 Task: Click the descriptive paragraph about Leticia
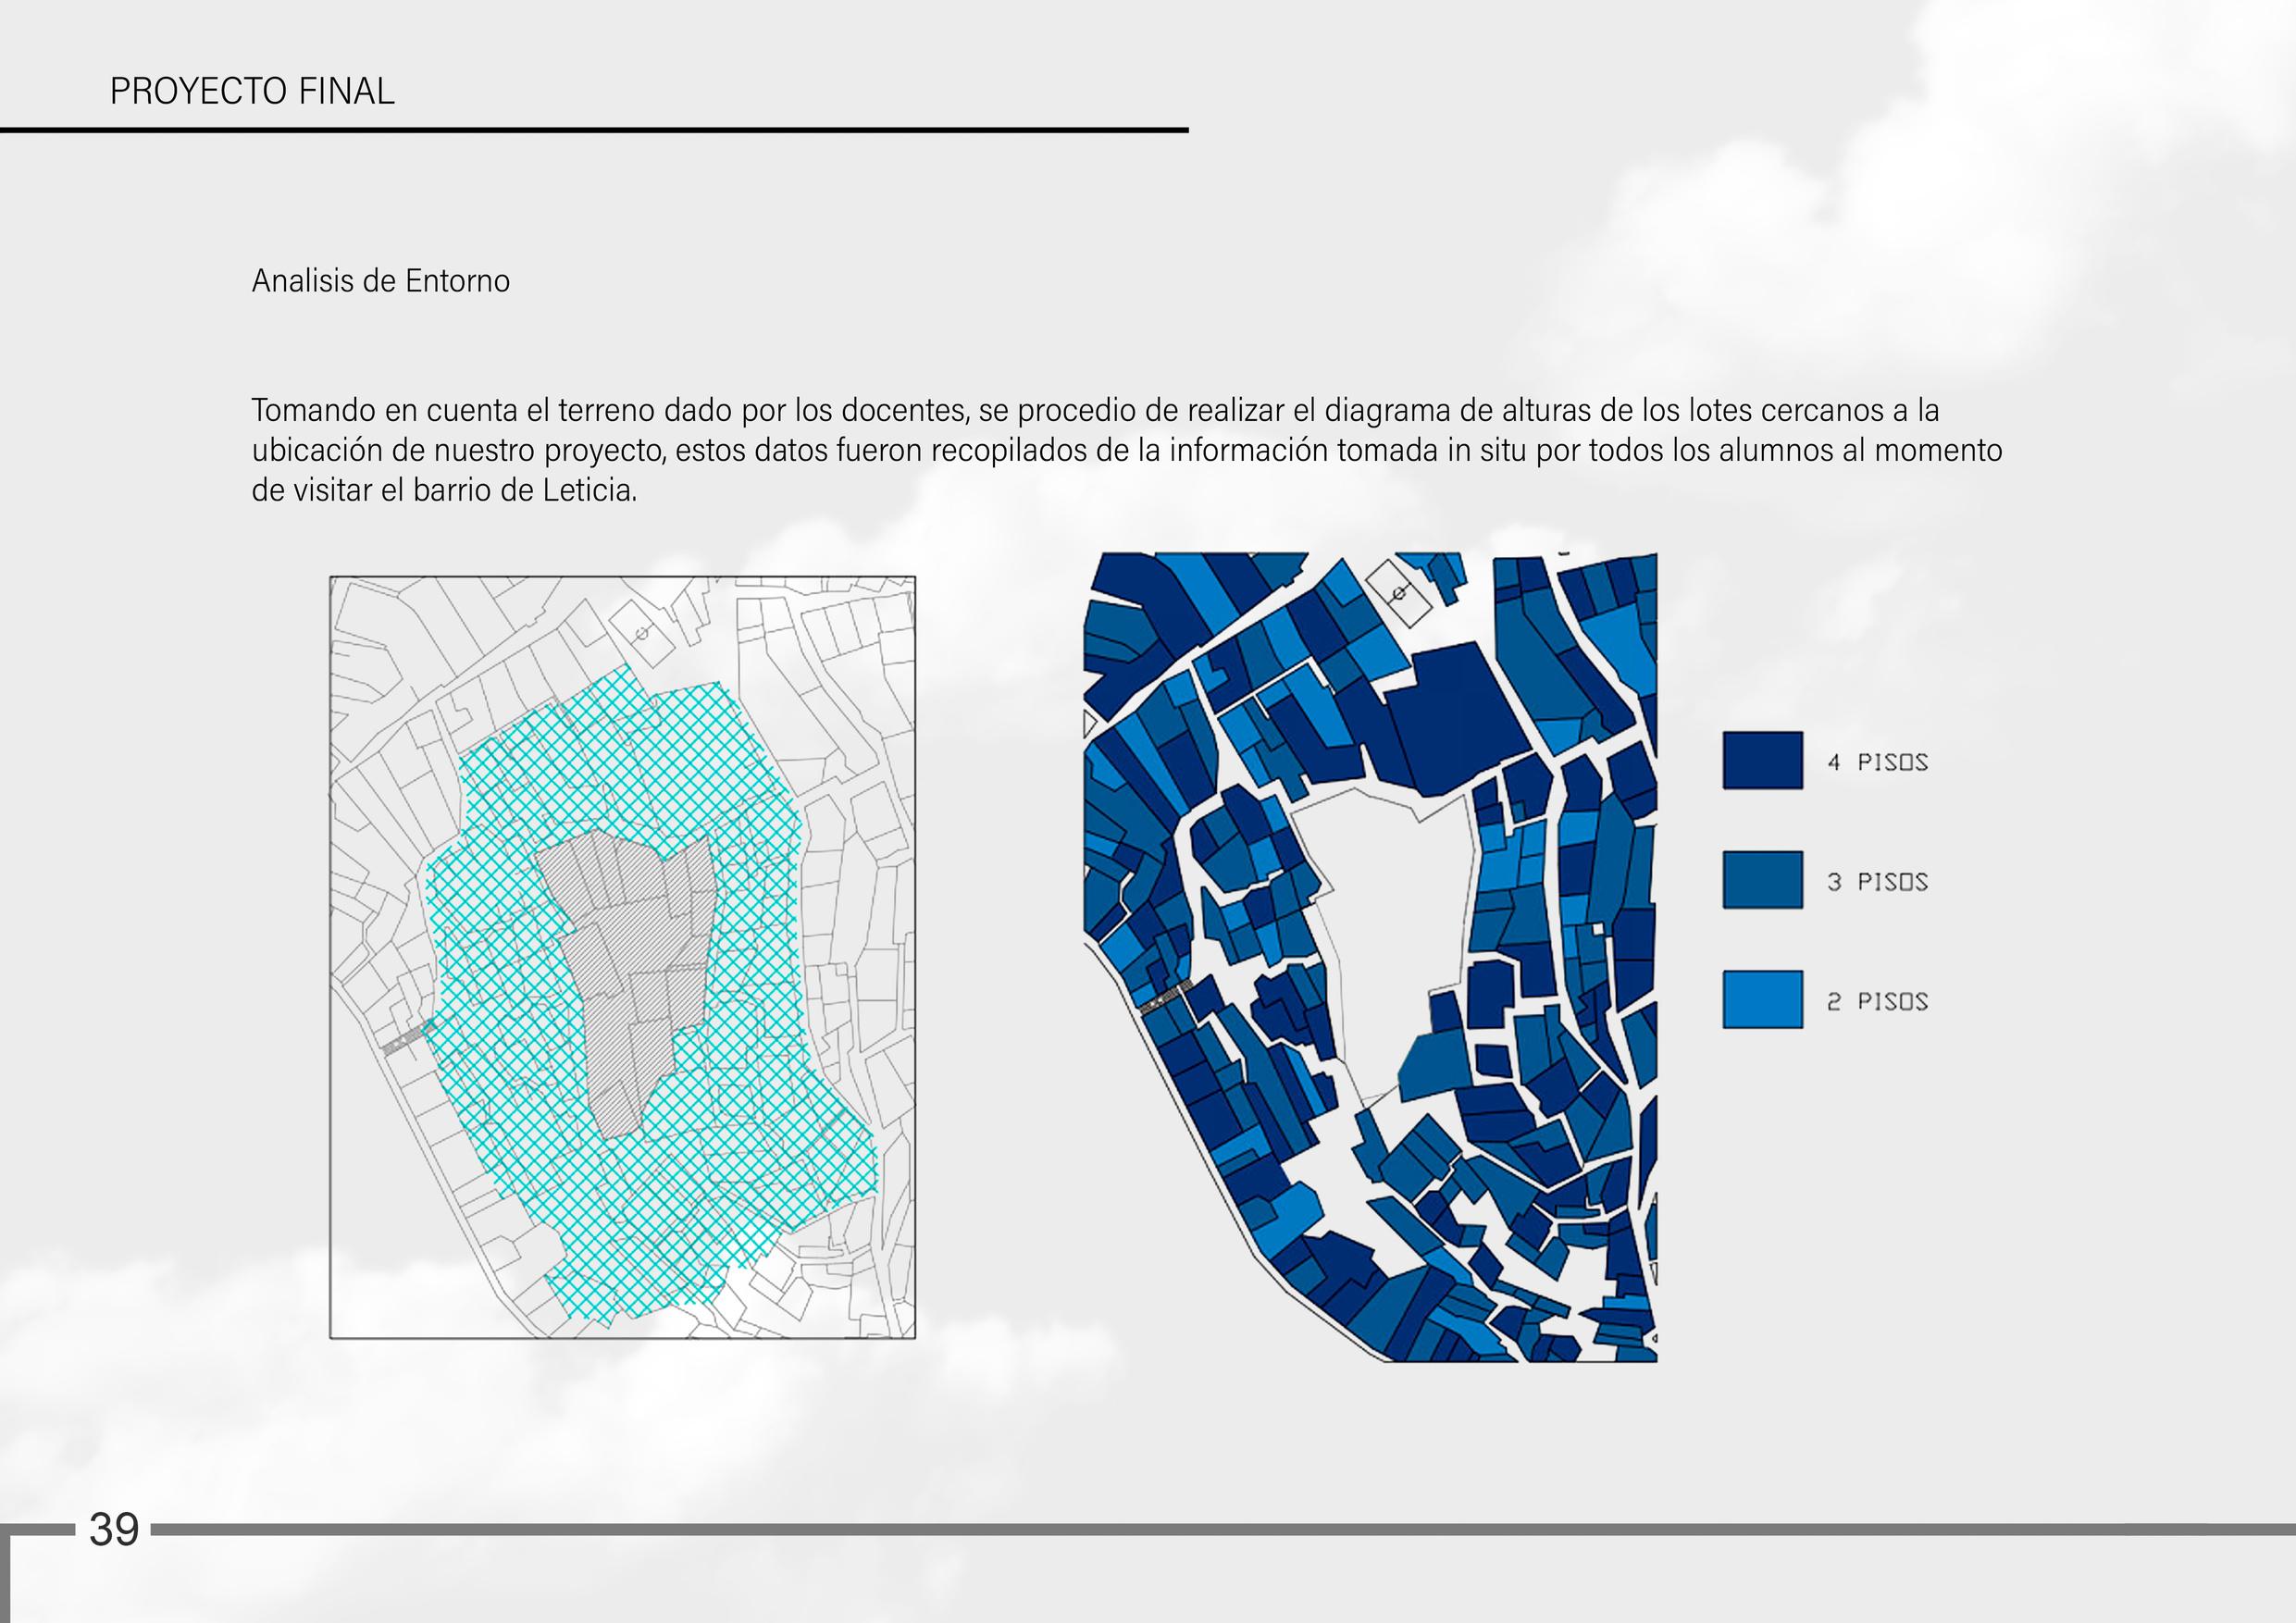[1126, 450]
